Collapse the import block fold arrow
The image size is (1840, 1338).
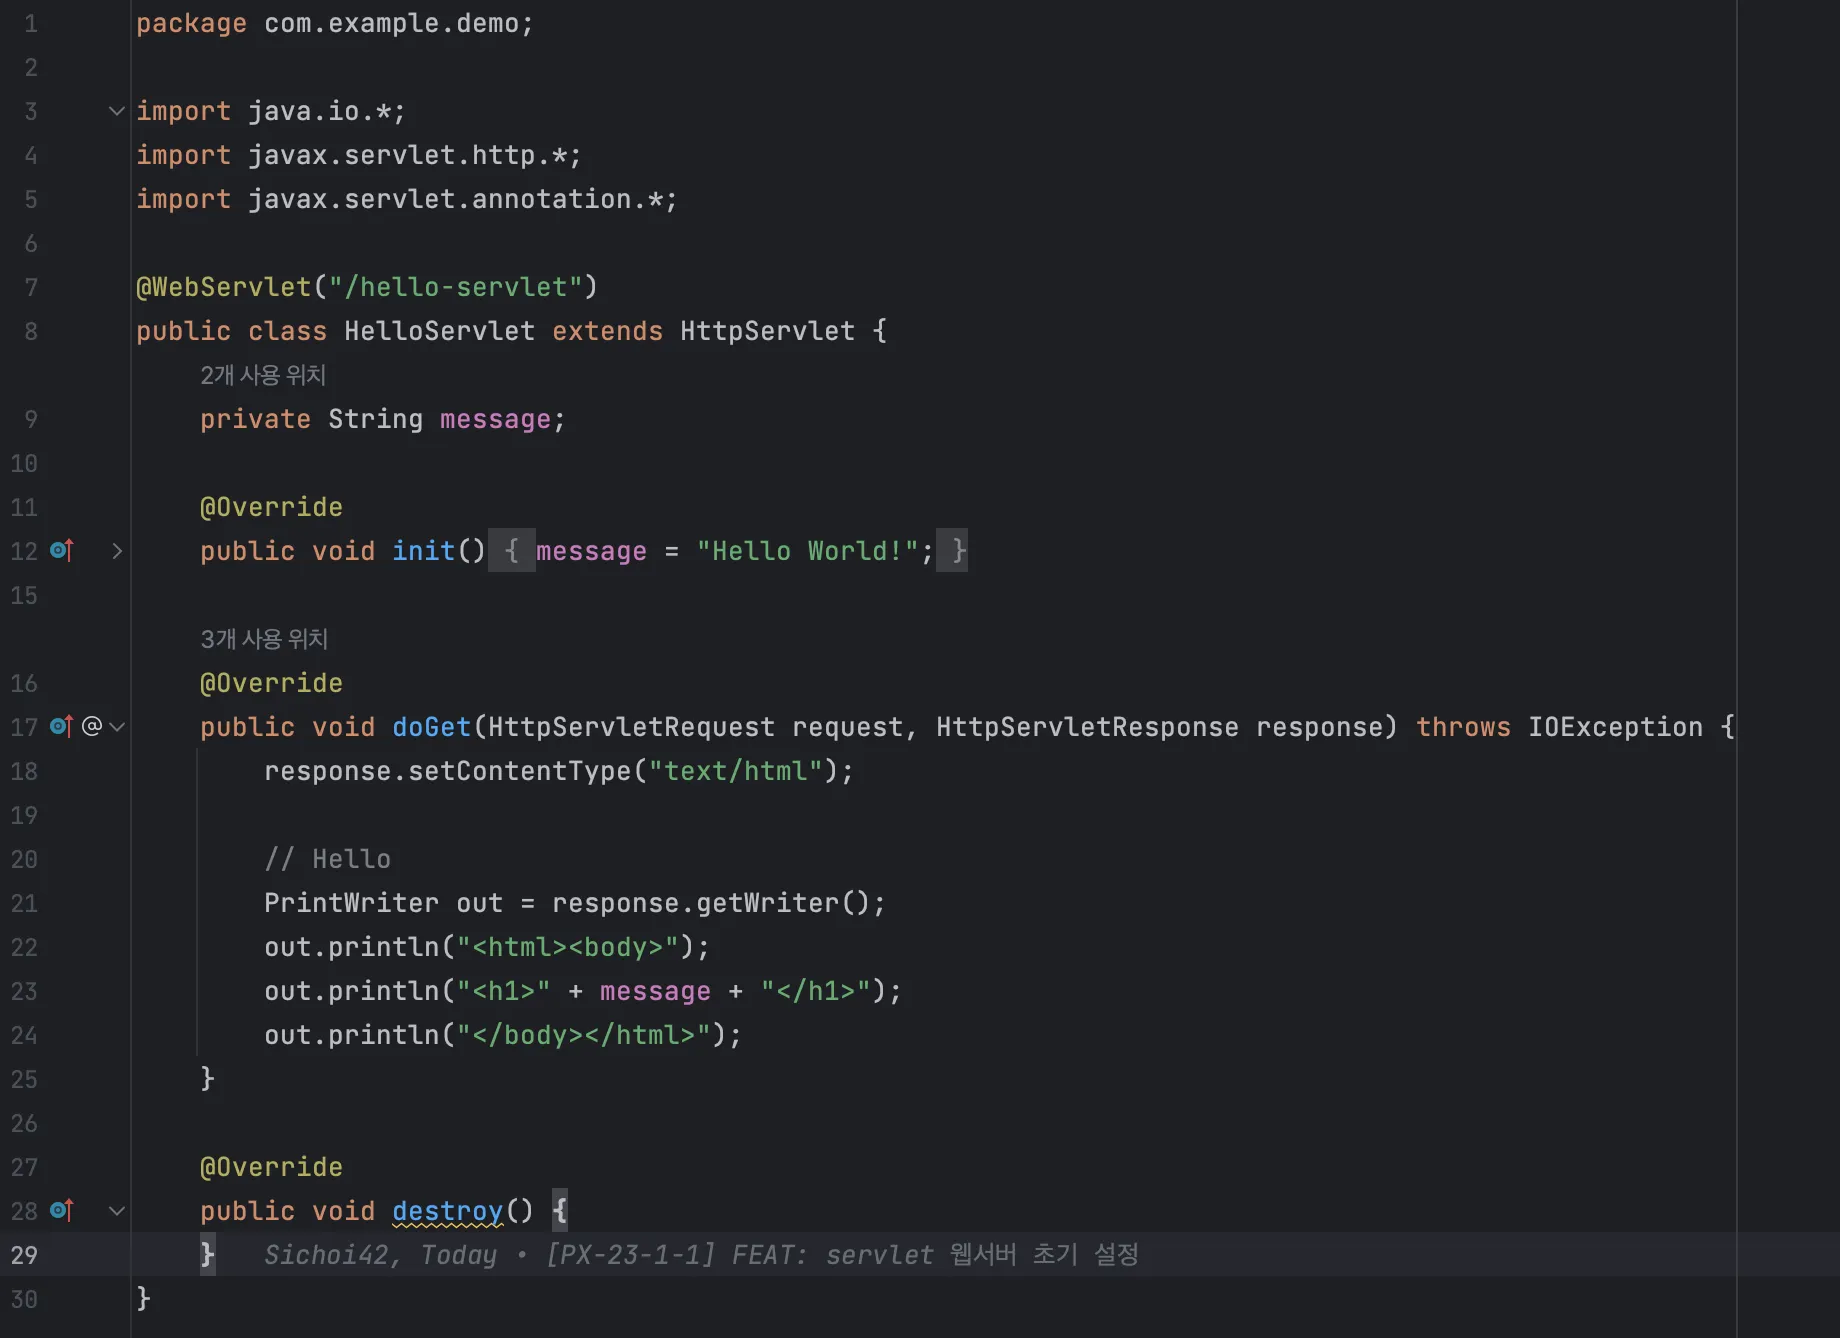pos(117,111)
